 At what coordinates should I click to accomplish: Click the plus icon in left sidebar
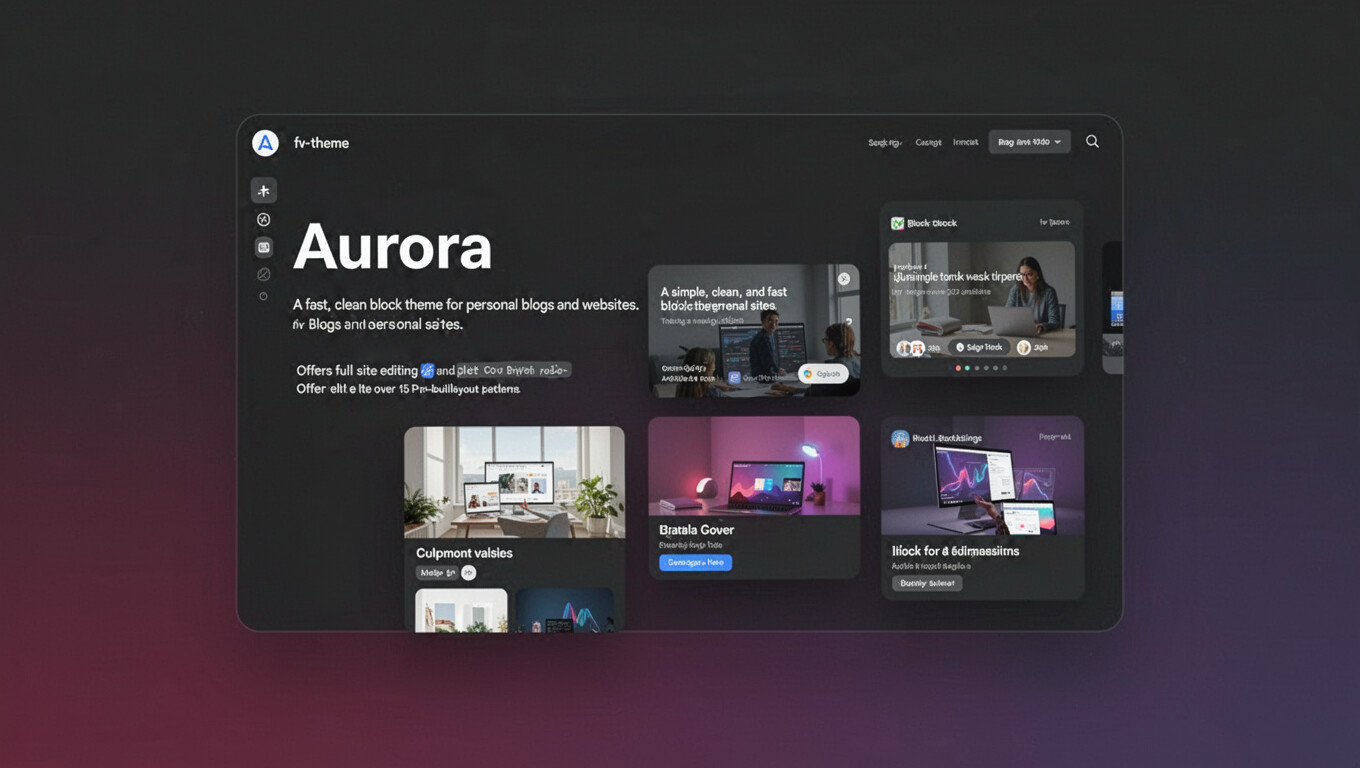(x=264, y=191)
